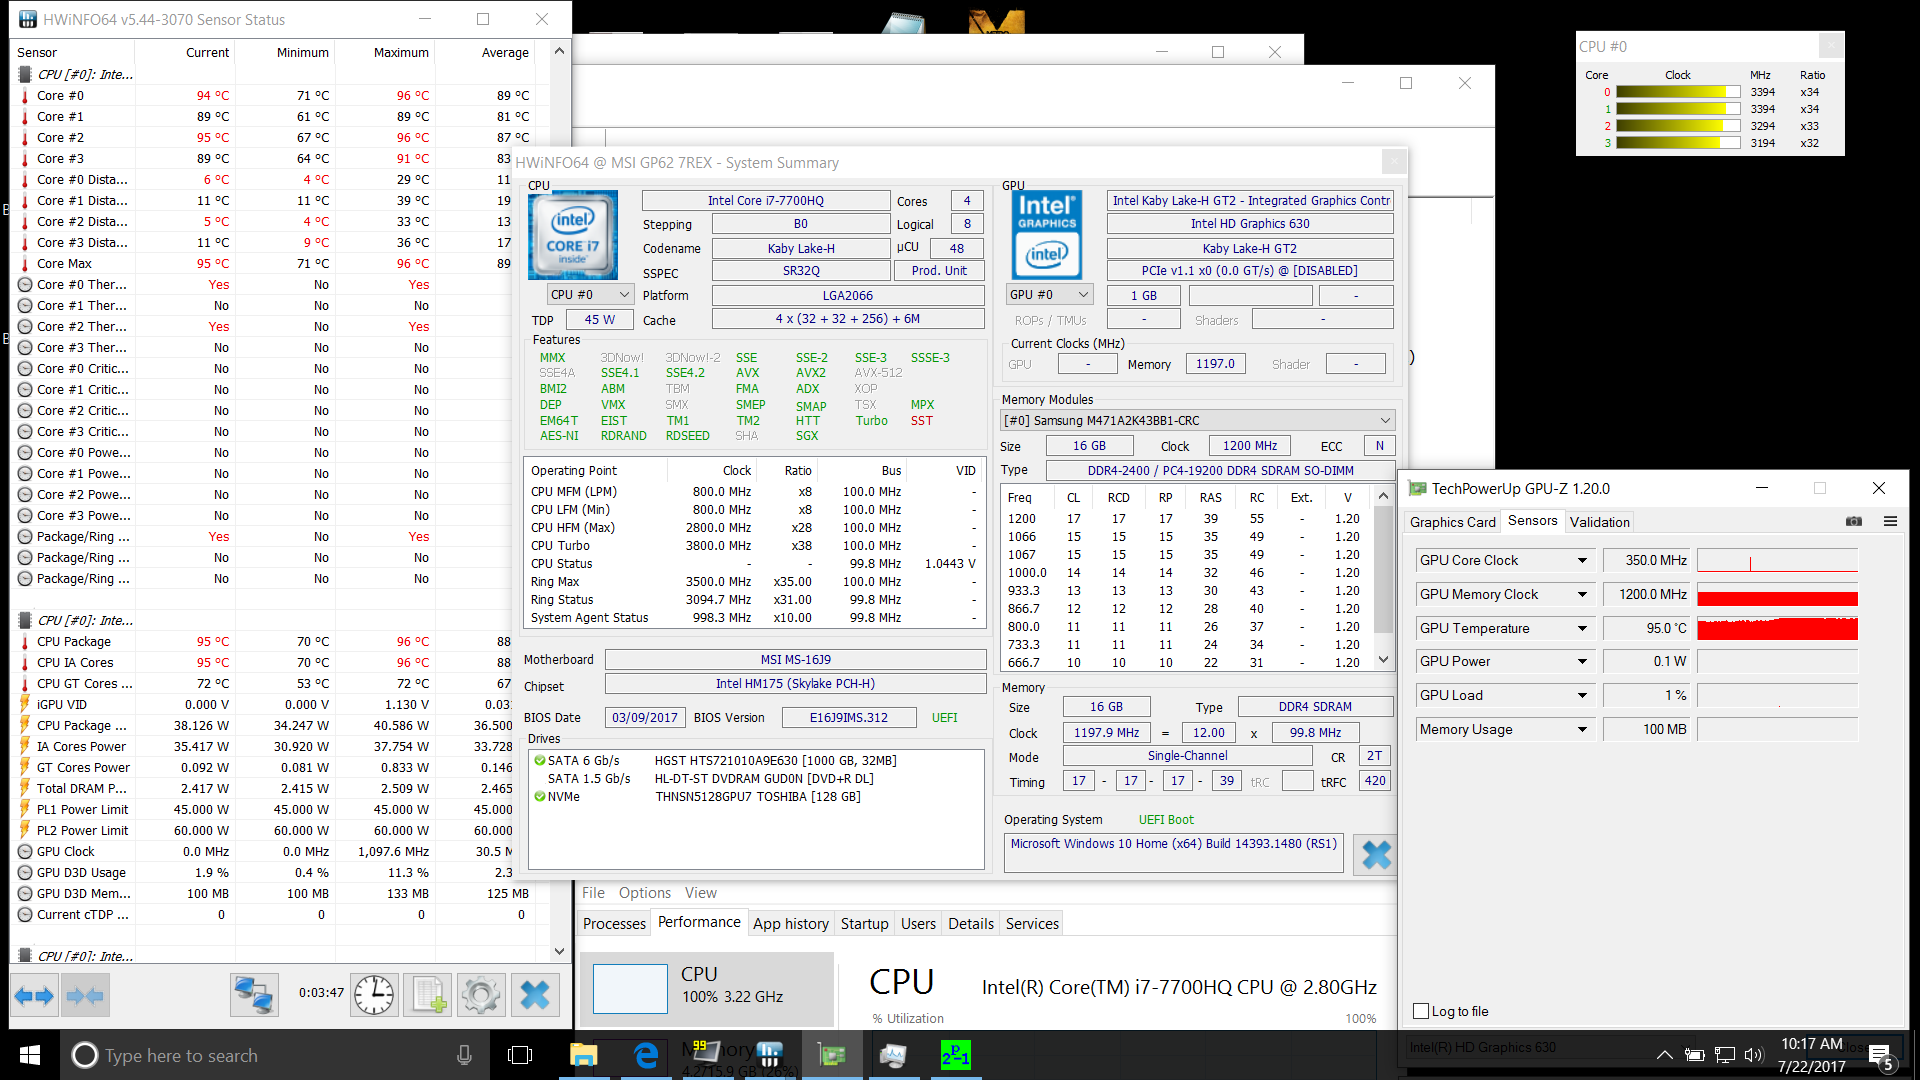Image resolution: width=1920 pixels, height=1080 pixels.
Task: Select the CPU Package temperature row
Action: click(275, 641)
